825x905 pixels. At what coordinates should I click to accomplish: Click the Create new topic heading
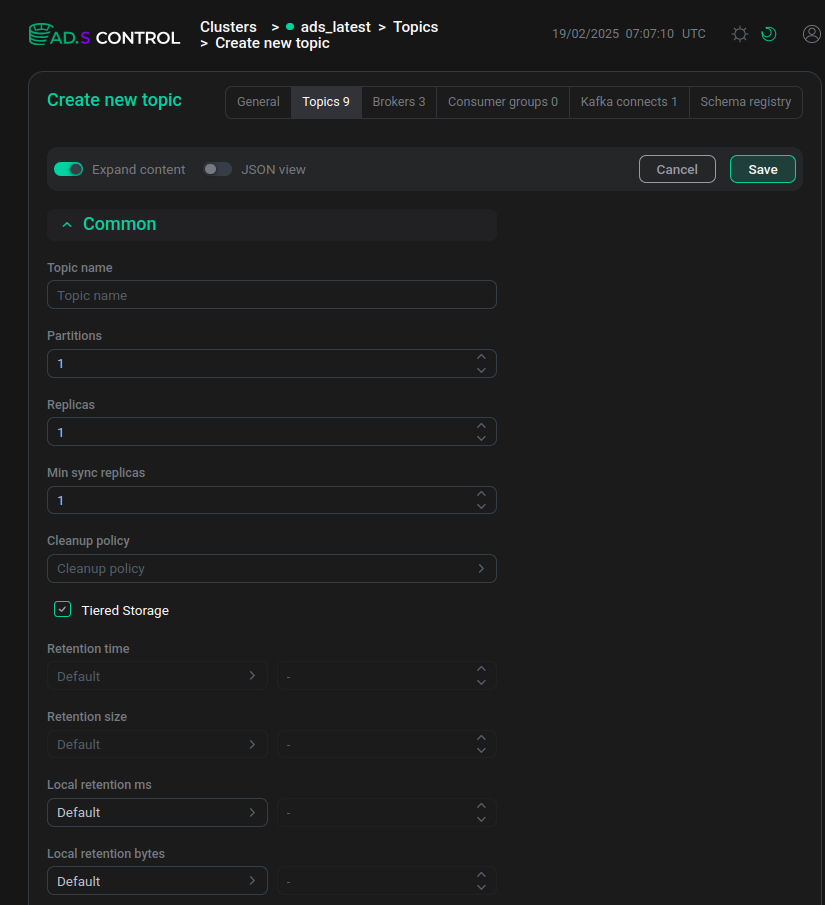(x=114, y=100)
